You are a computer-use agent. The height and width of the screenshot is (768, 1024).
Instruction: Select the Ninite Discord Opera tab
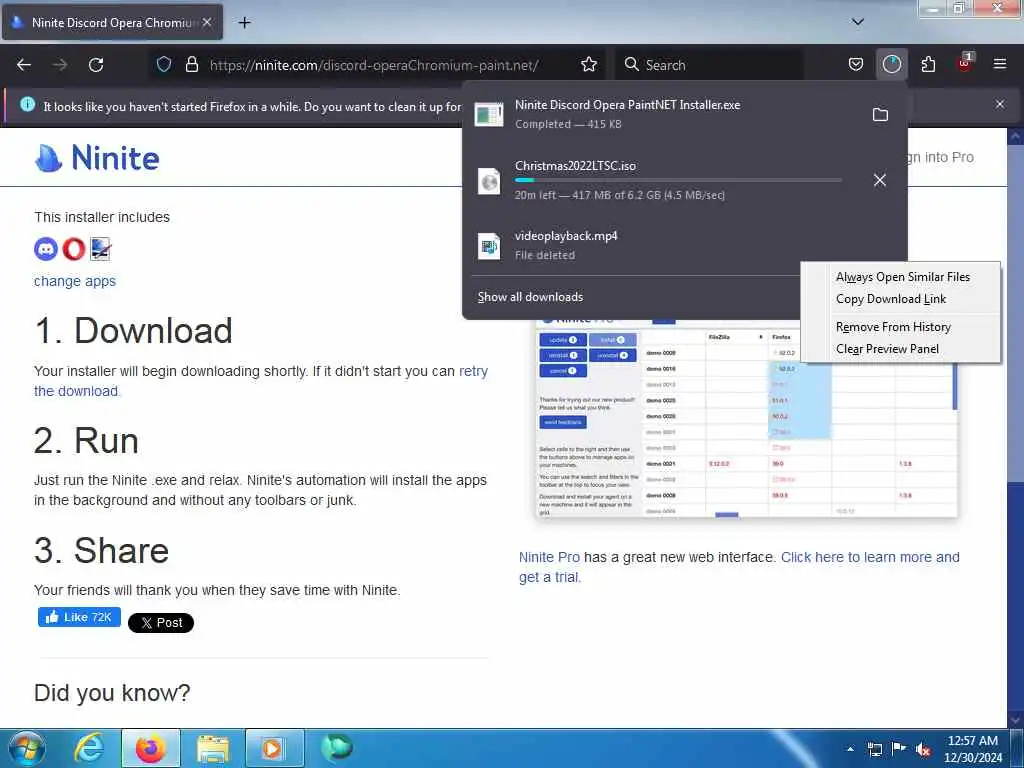tap(112, 22)
